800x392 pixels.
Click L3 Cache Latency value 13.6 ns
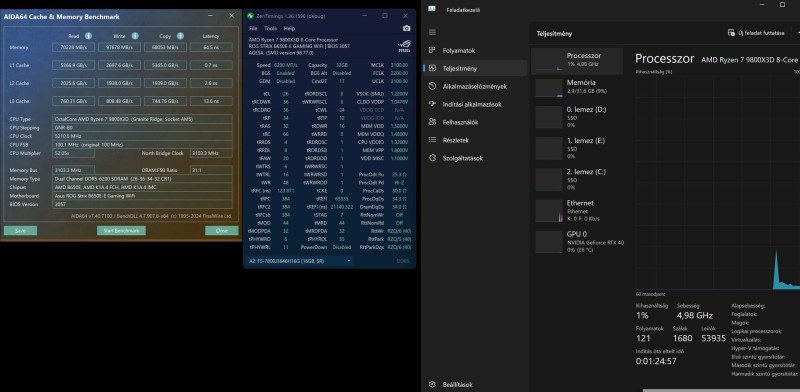211,101
